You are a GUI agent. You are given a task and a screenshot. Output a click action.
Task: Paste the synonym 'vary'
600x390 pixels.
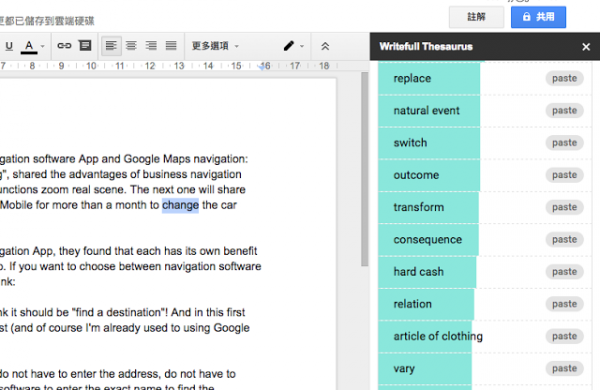(564, 368)
